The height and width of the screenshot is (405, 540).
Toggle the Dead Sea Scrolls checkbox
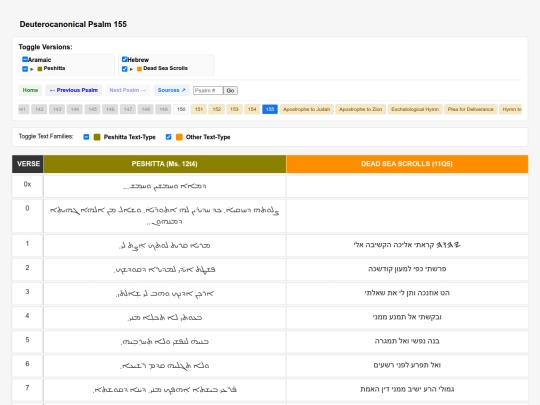point(125,69)
